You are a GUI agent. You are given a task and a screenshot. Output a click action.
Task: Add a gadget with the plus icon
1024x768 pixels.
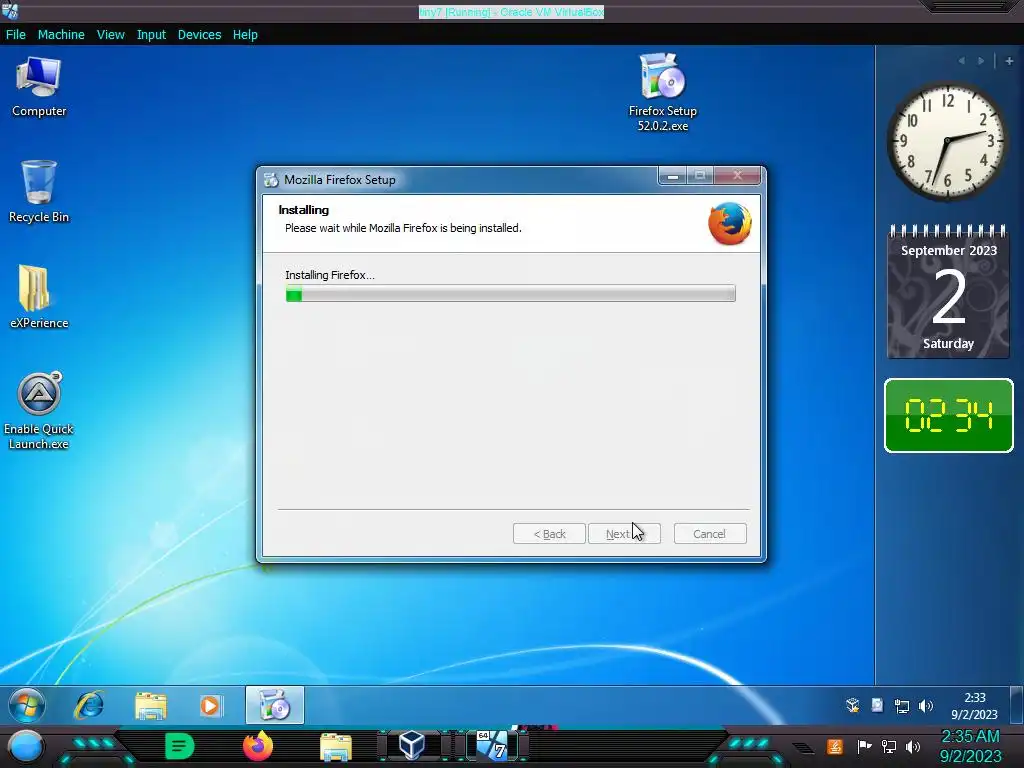tap(1009, 61)
